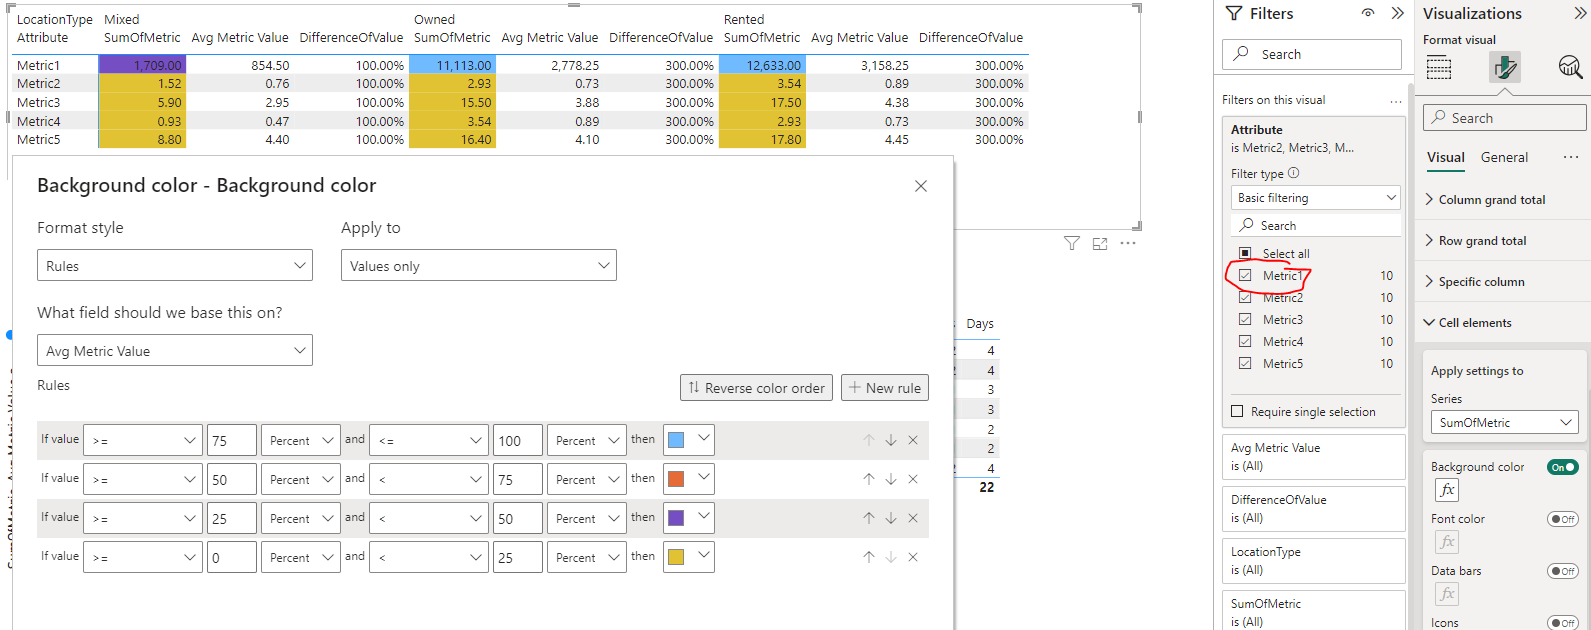Viewport: 1591px width, 630px height.
Task: Open the Format style Rules dropdown
Action: pos(175,265)
